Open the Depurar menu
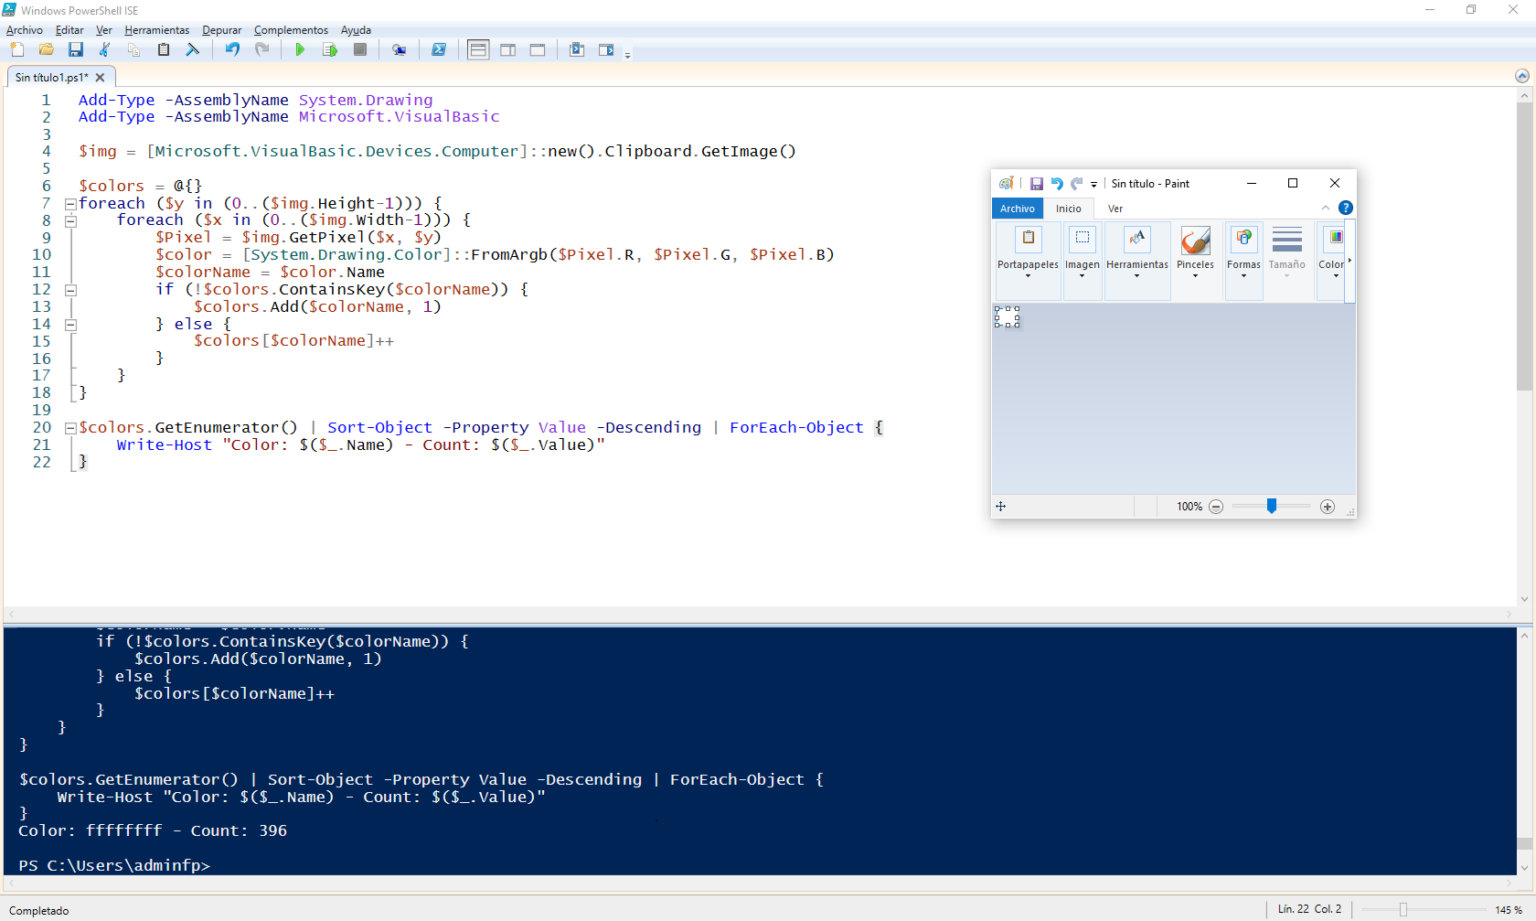The image size is (1536, 921). coord(222,30)
